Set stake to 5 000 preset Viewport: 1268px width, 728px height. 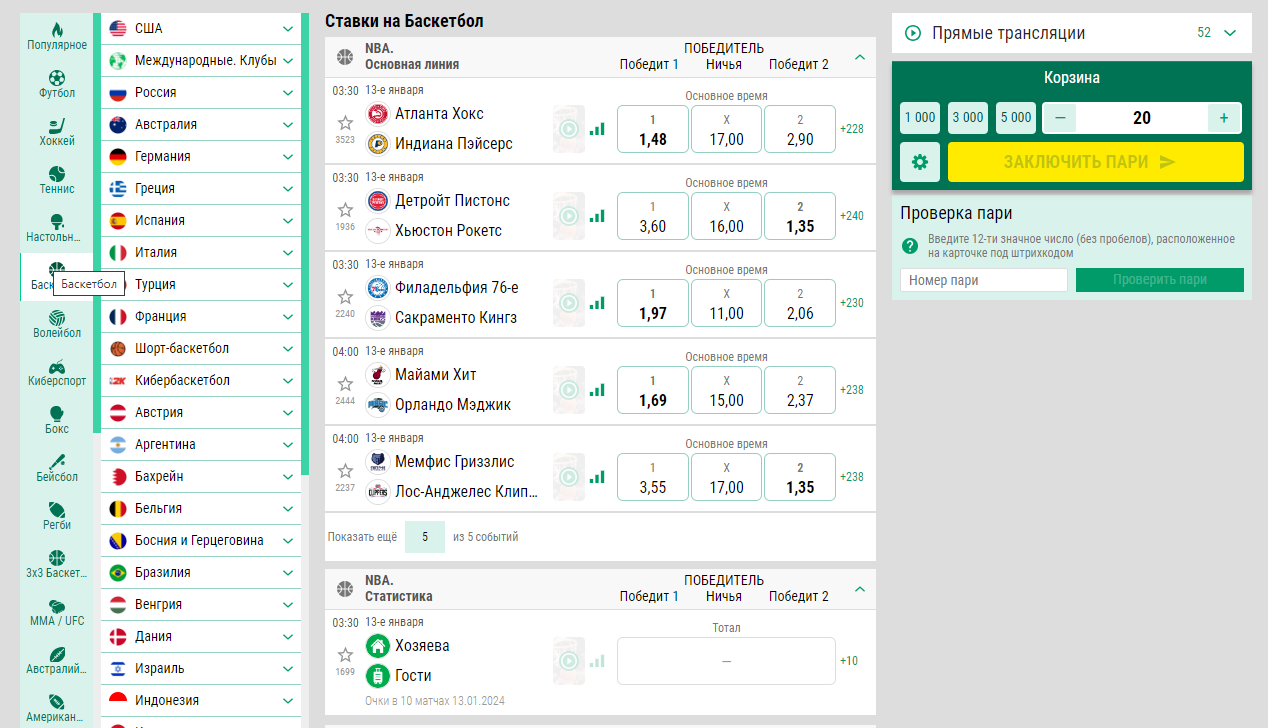click(1016, 117)
